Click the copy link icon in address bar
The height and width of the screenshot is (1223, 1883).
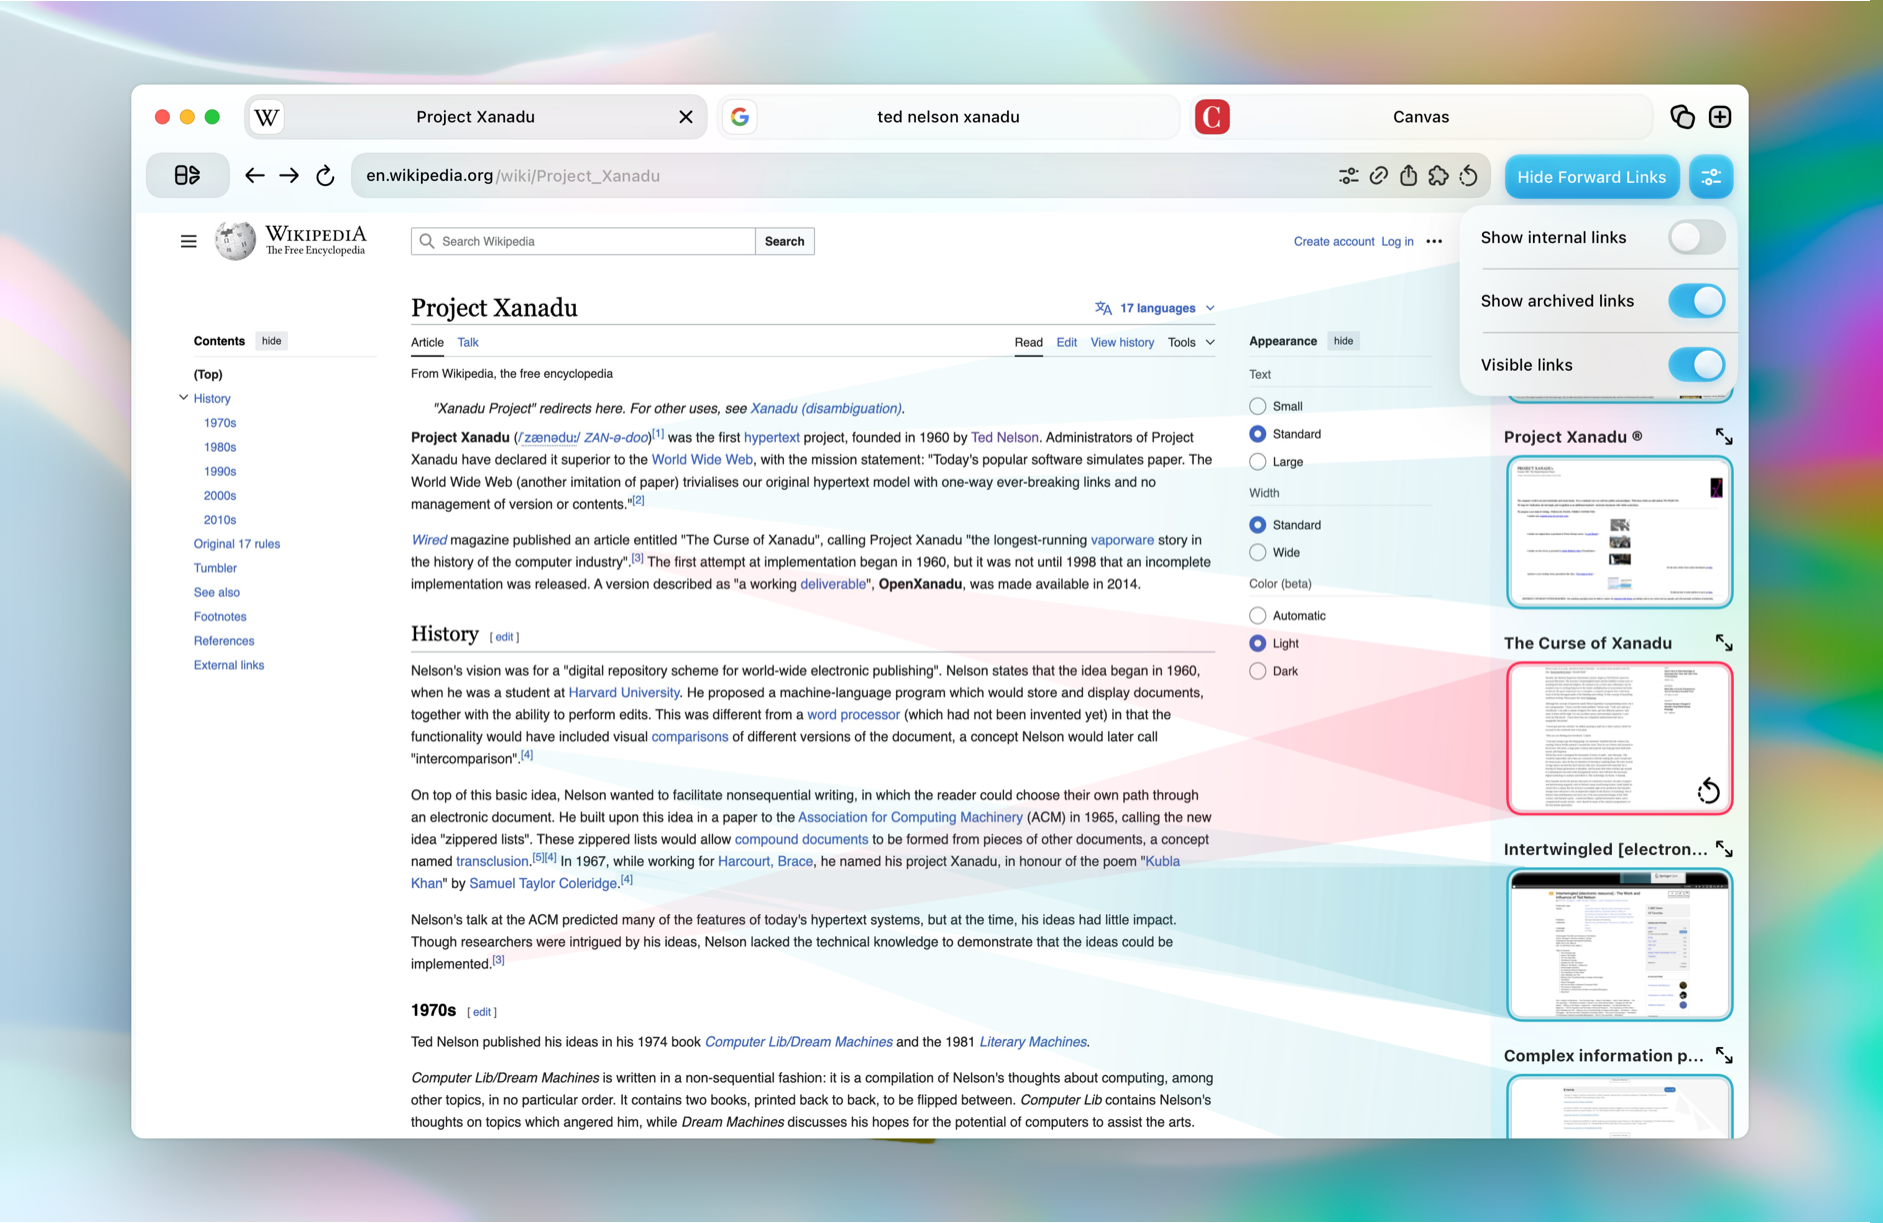[x=1378, y=176]
